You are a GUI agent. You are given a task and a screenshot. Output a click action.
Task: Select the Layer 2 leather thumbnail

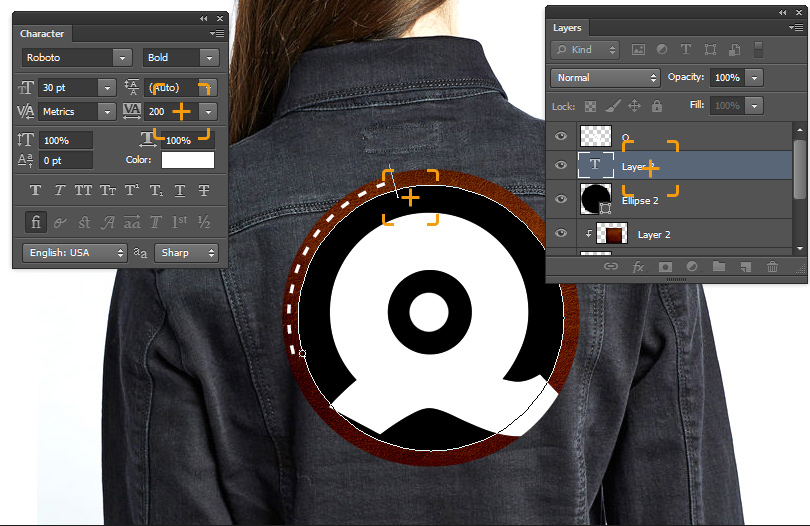click(x=612, y=234)
